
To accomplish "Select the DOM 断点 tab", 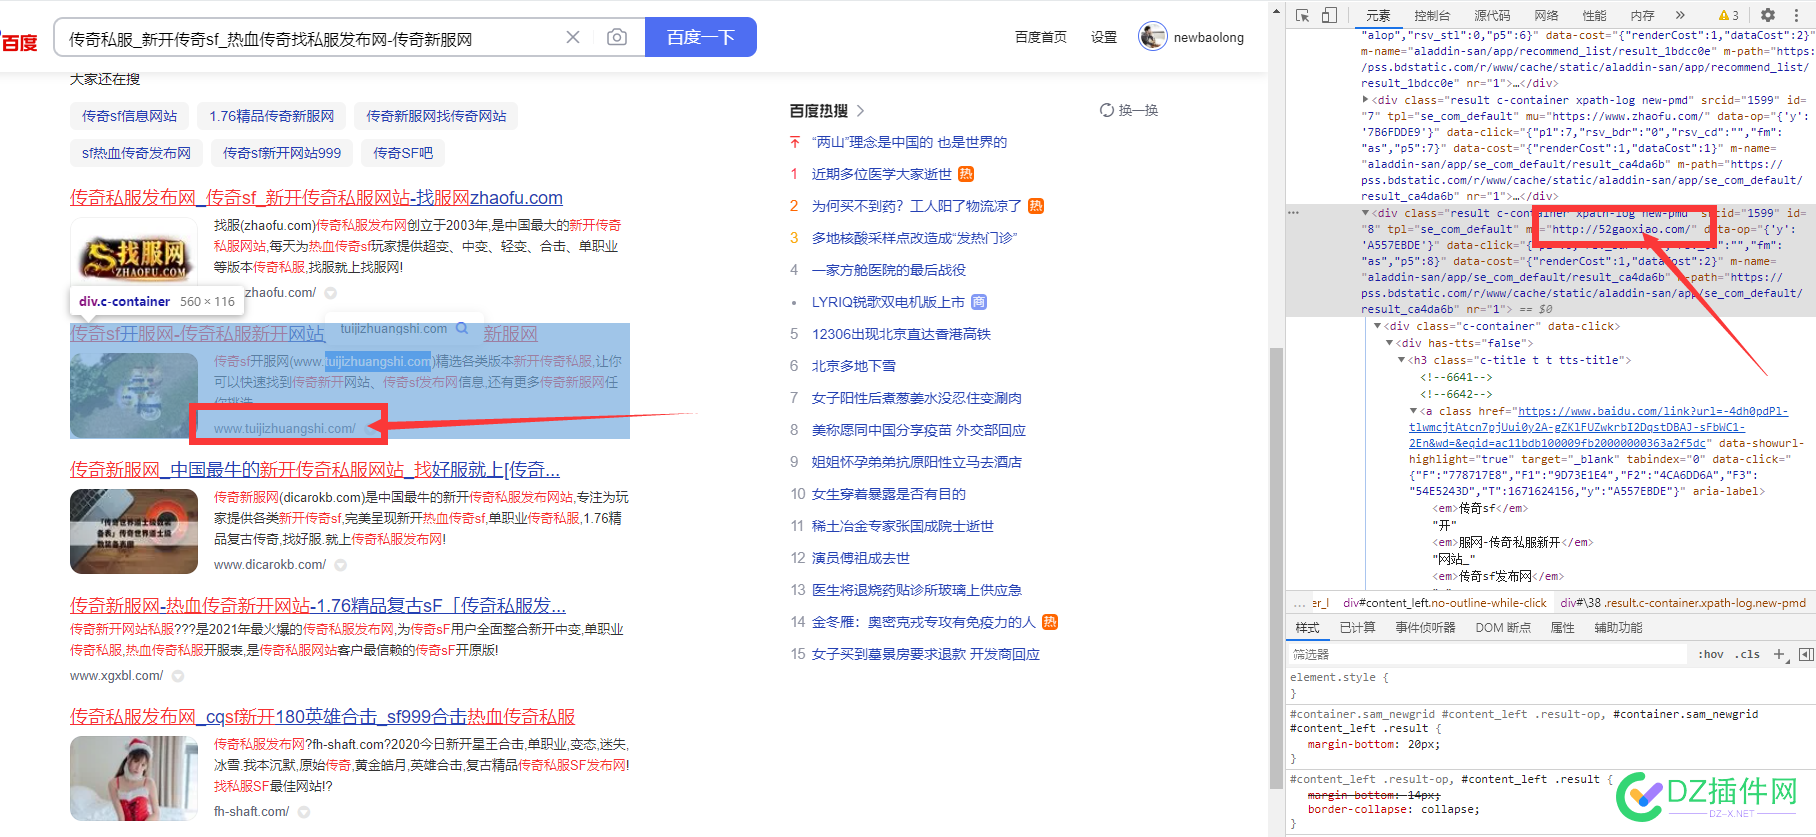I will click(1503, 628).
